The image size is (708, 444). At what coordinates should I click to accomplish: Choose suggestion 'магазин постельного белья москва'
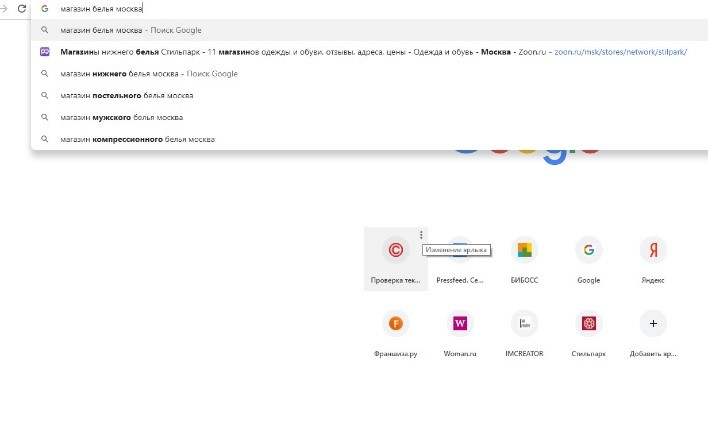369,95
